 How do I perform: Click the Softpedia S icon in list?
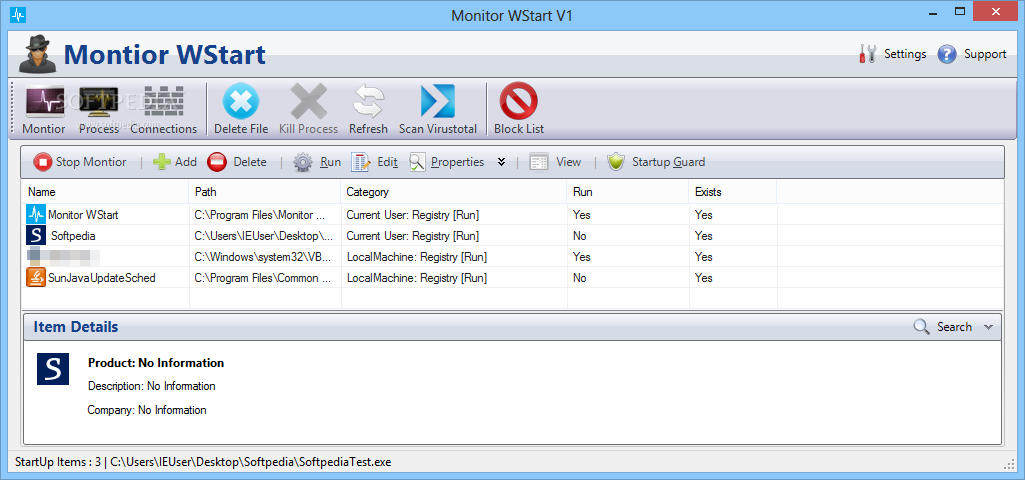point(36,235)
